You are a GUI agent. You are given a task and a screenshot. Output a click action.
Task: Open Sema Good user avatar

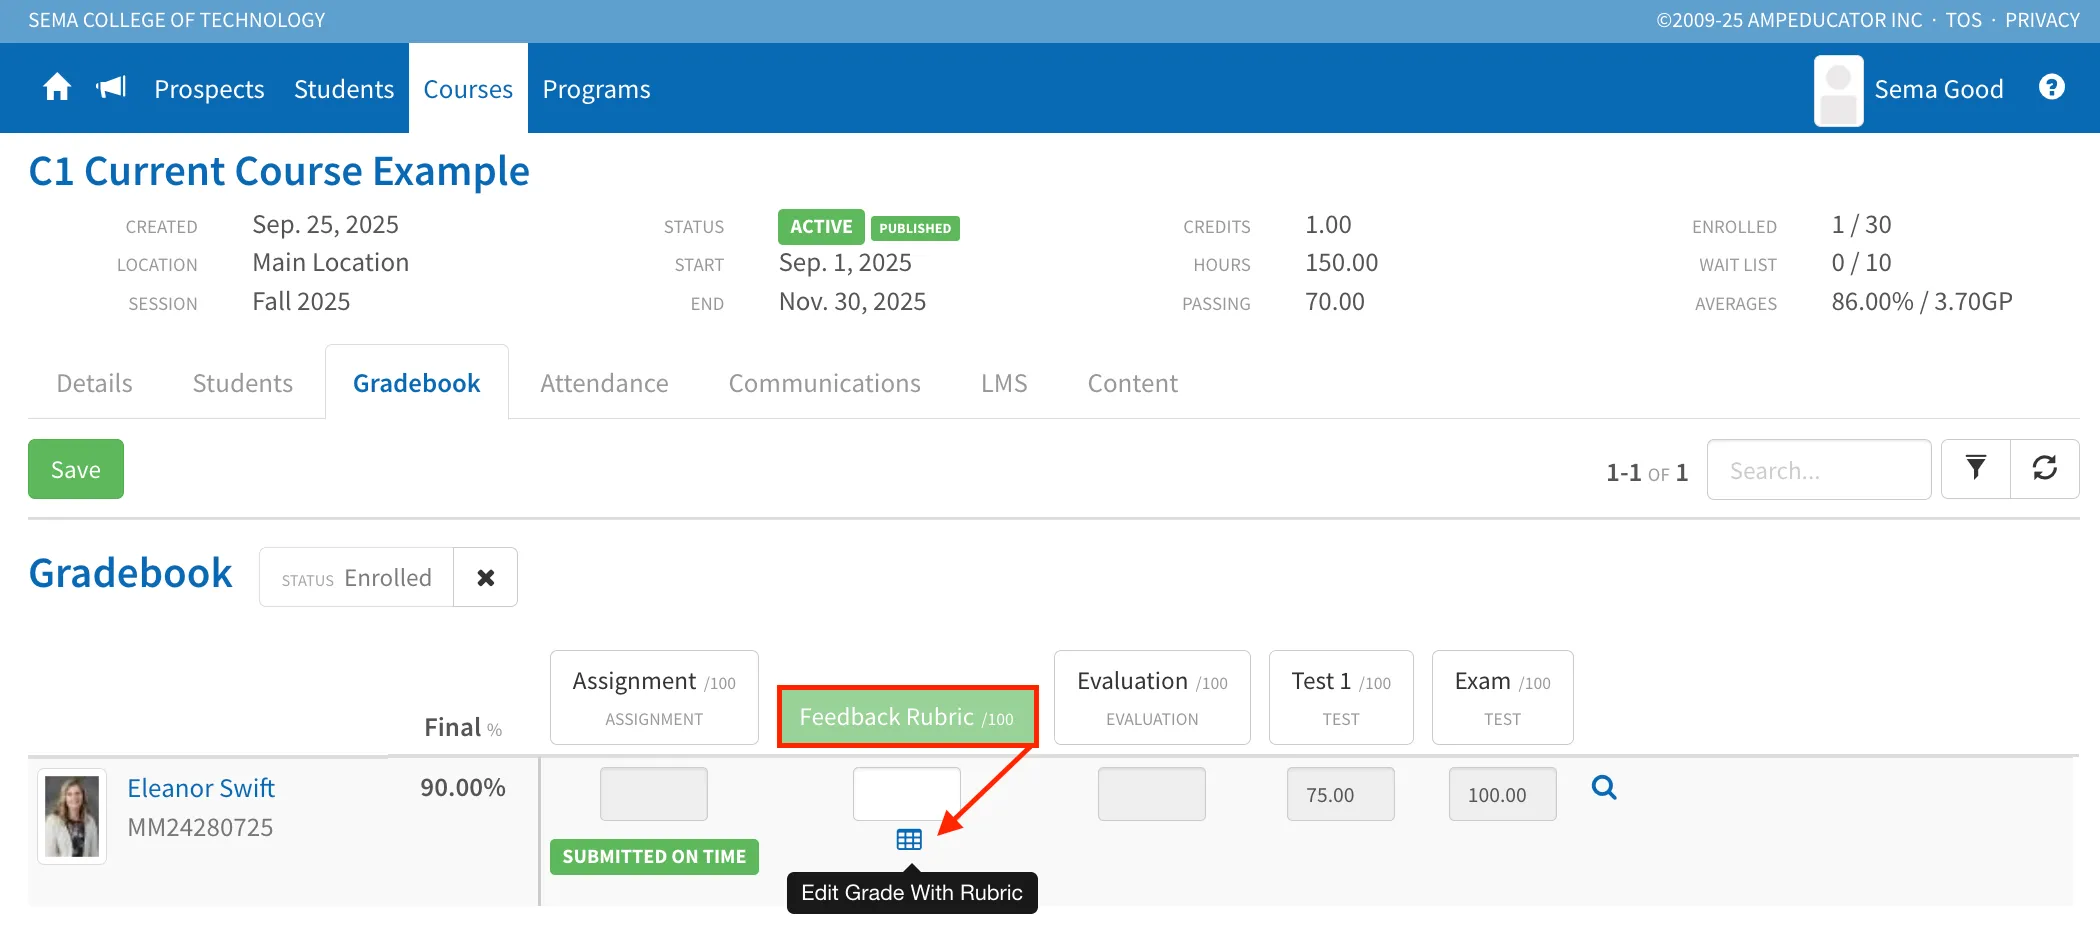(x=1838, y=90)
